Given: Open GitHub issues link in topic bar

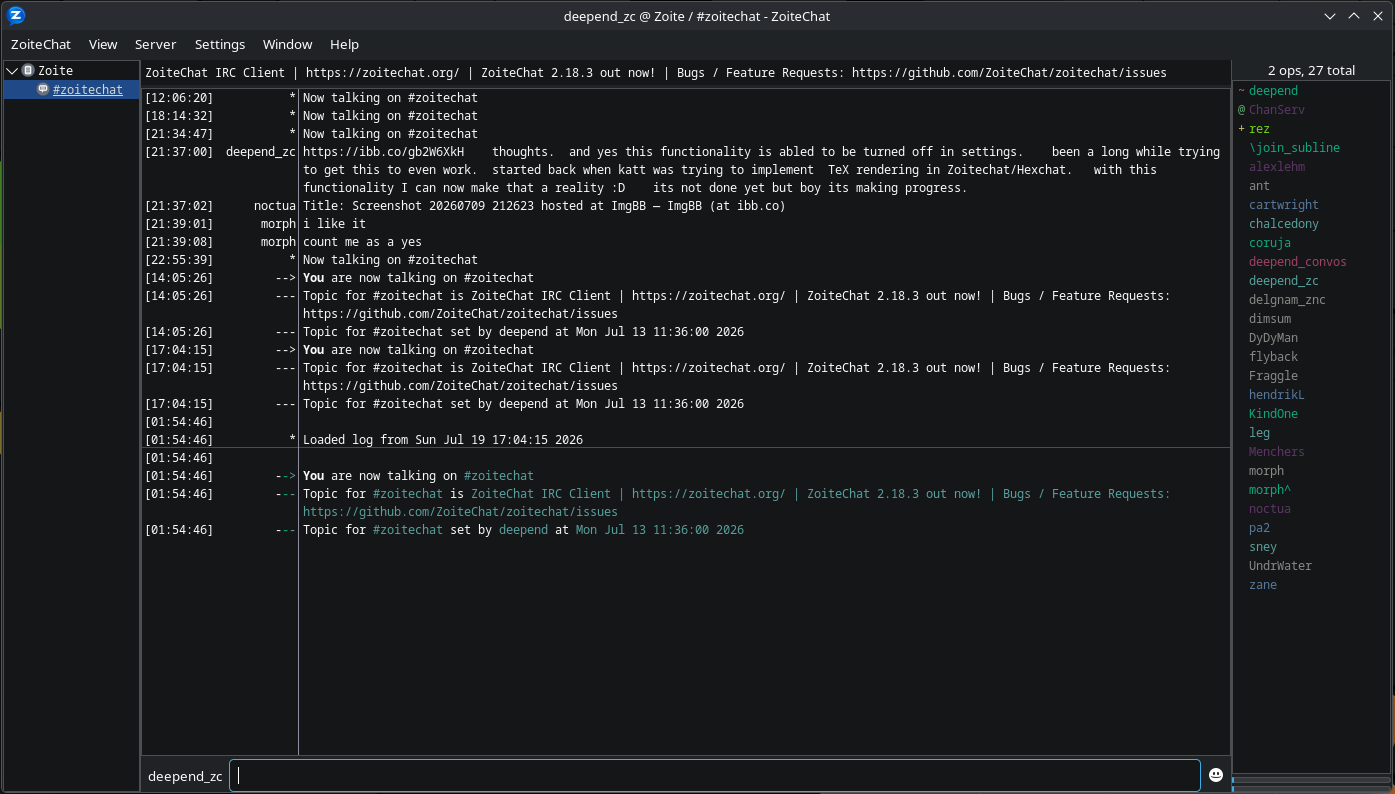Looking at the screenshot, I should [1009, 72].
